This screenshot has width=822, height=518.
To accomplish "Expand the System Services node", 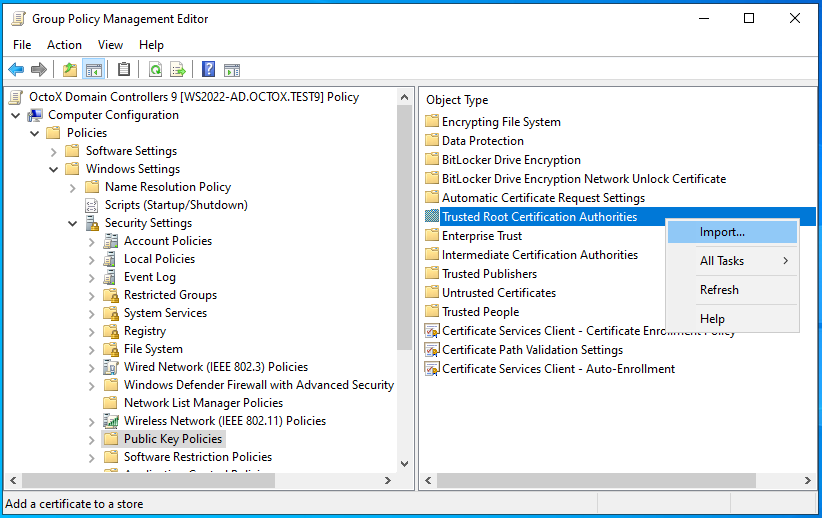I will [x=91, y=314].
